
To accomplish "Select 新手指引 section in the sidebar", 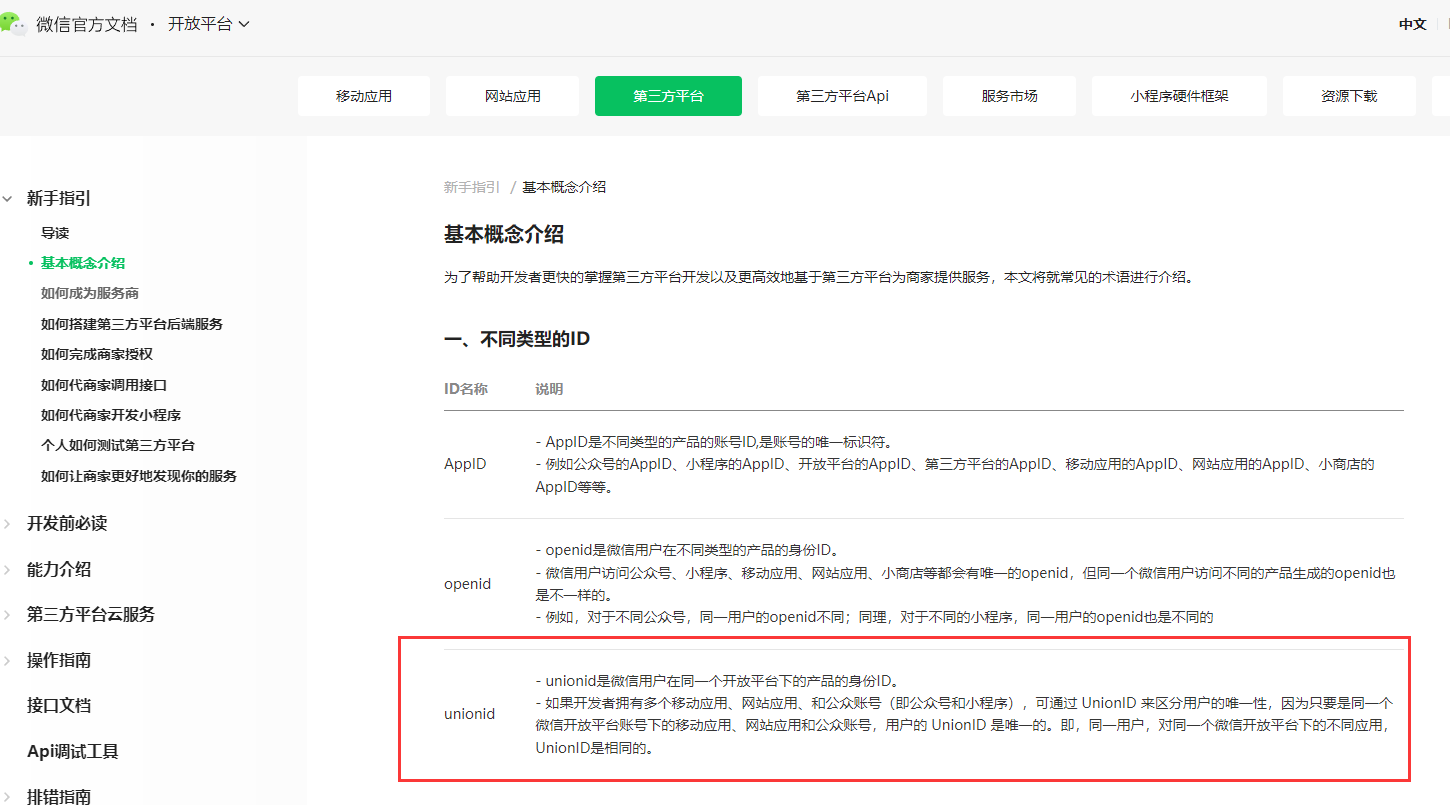I will tap(59, 199).
